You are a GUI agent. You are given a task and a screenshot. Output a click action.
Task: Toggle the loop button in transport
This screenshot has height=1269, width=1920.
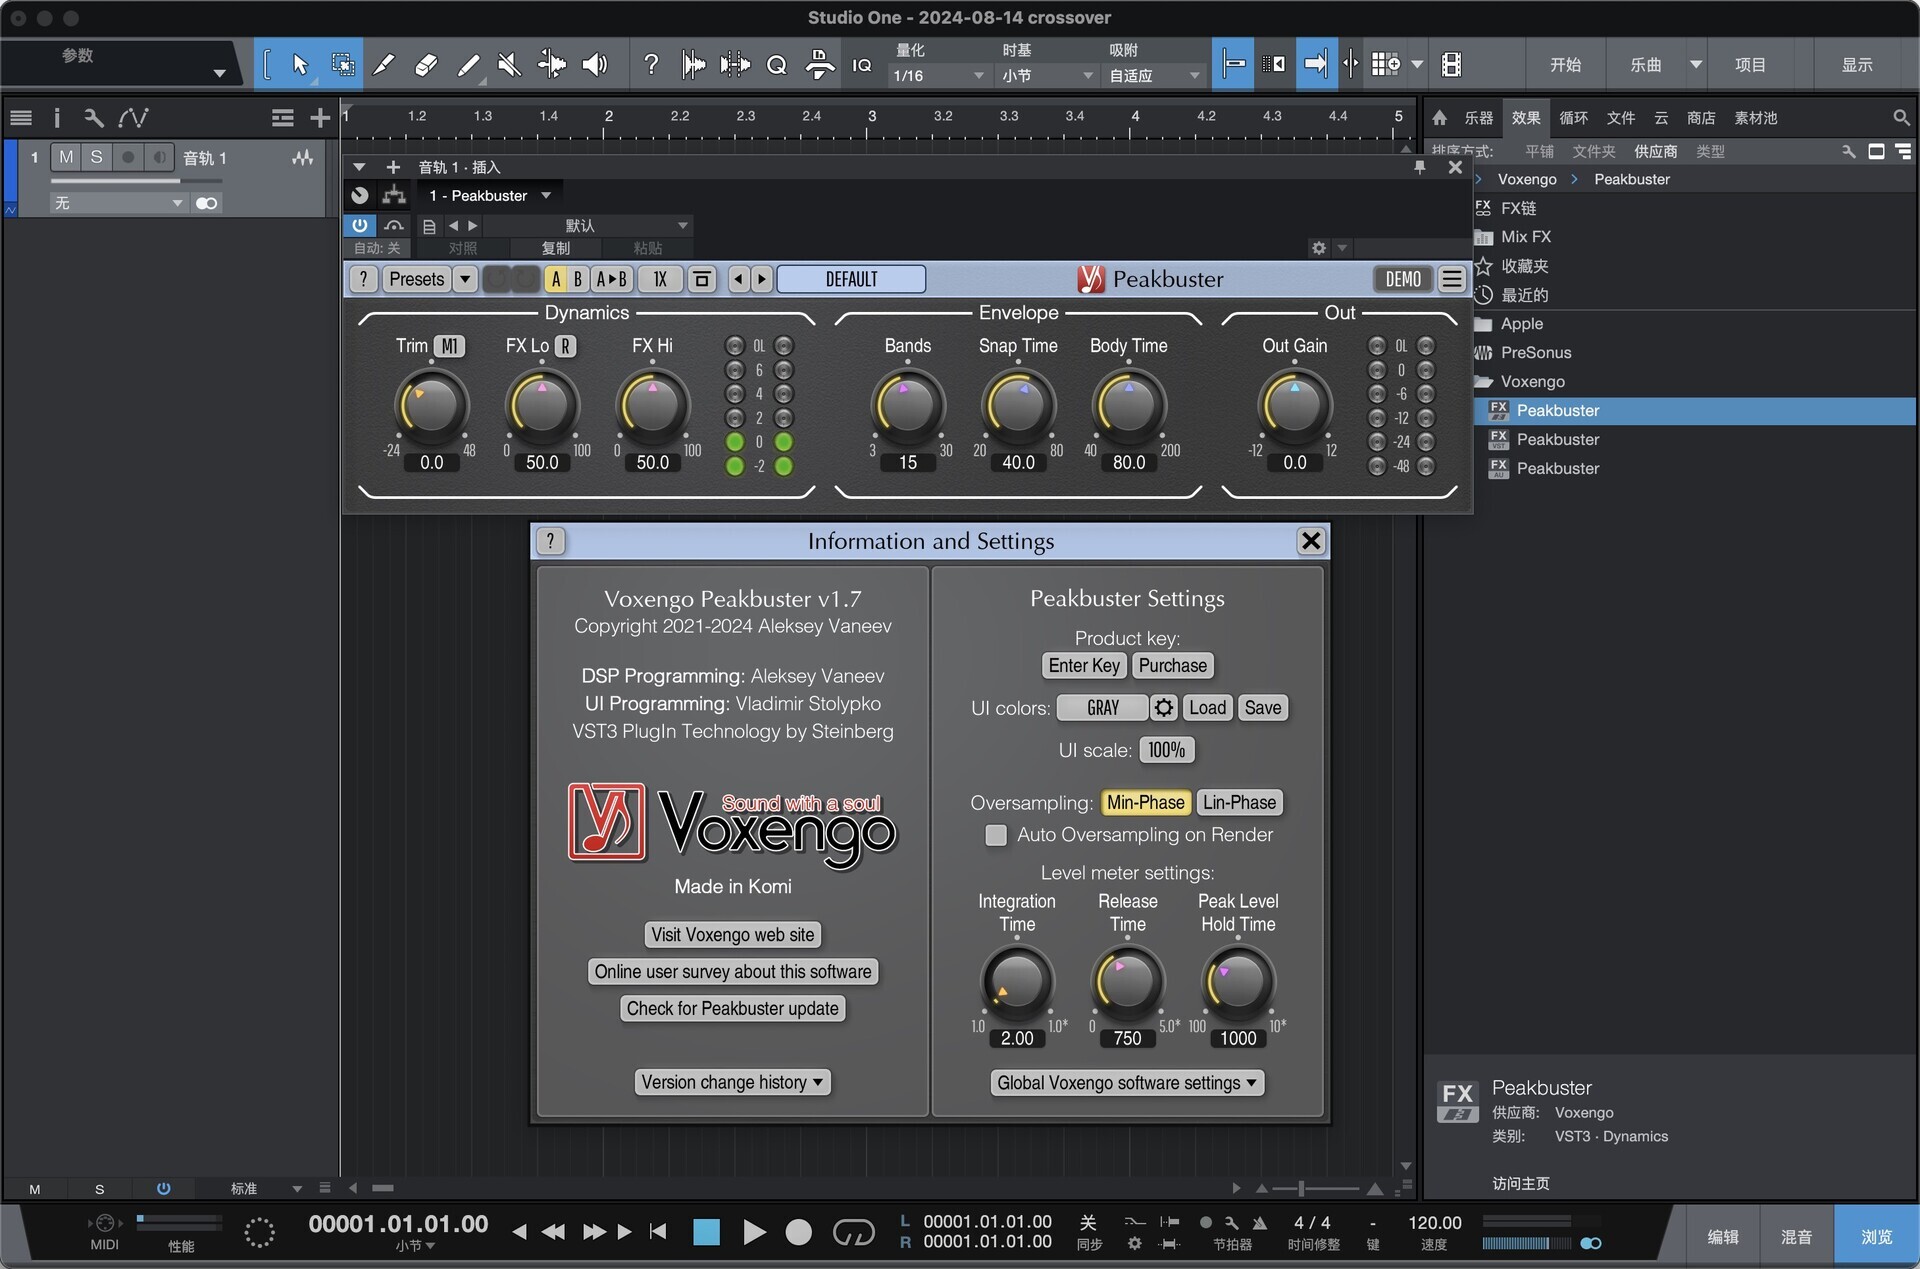[853, 1232]
